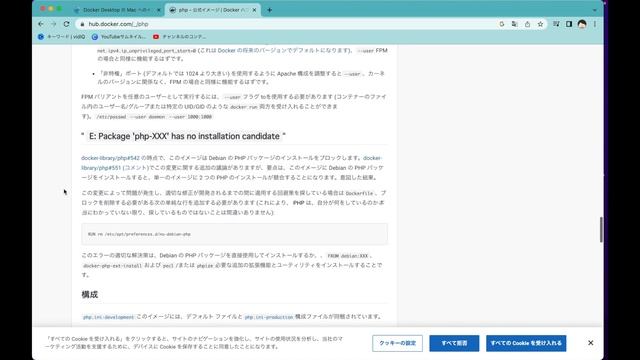Click the hub.docker.com address bar

(286, 24)
